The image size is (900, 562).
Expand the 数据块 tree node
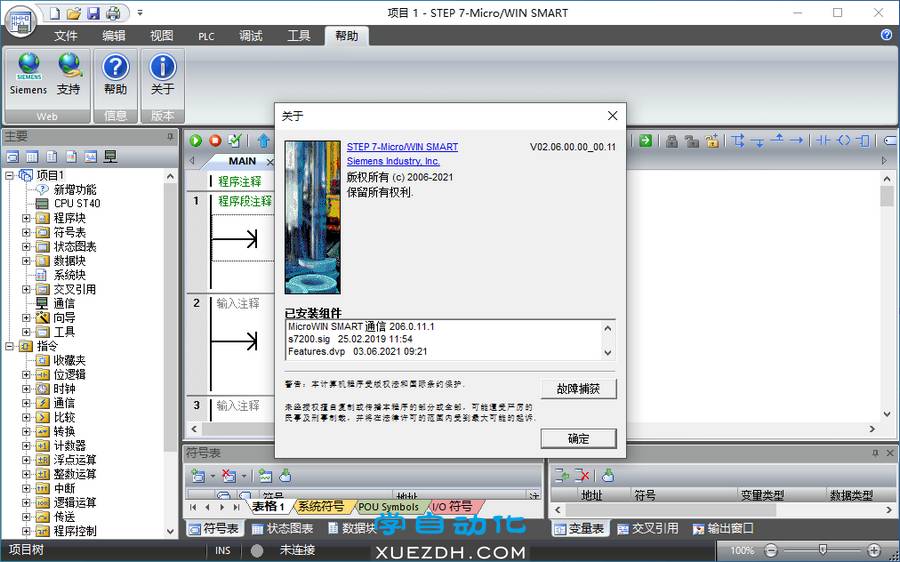coord(26,261)
